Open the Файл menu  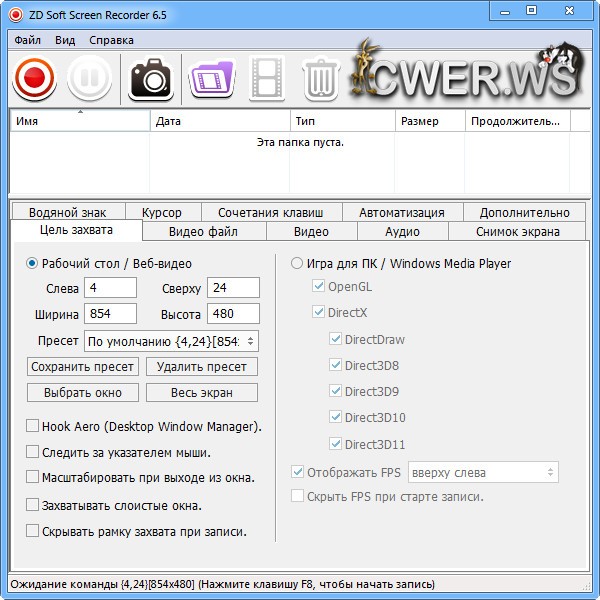(x=28, y=41)
